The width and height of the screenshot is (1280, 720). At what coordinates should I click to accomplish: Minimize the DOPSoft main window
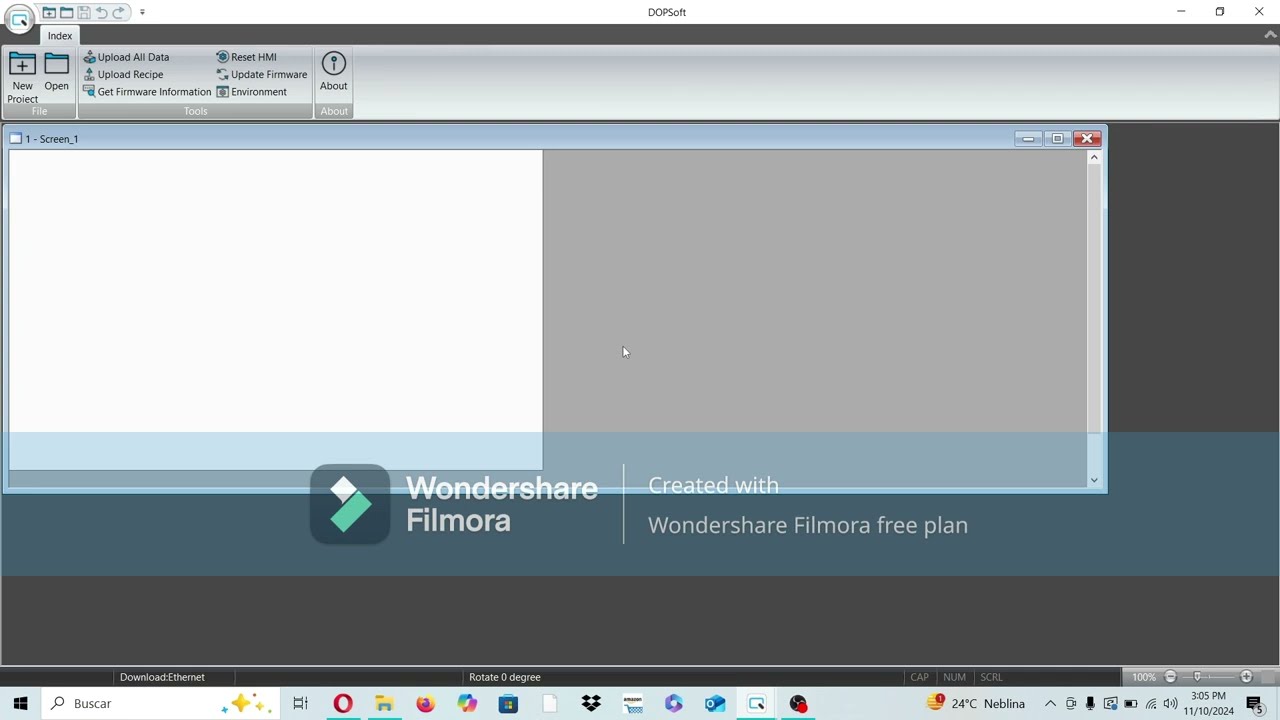1181,12
